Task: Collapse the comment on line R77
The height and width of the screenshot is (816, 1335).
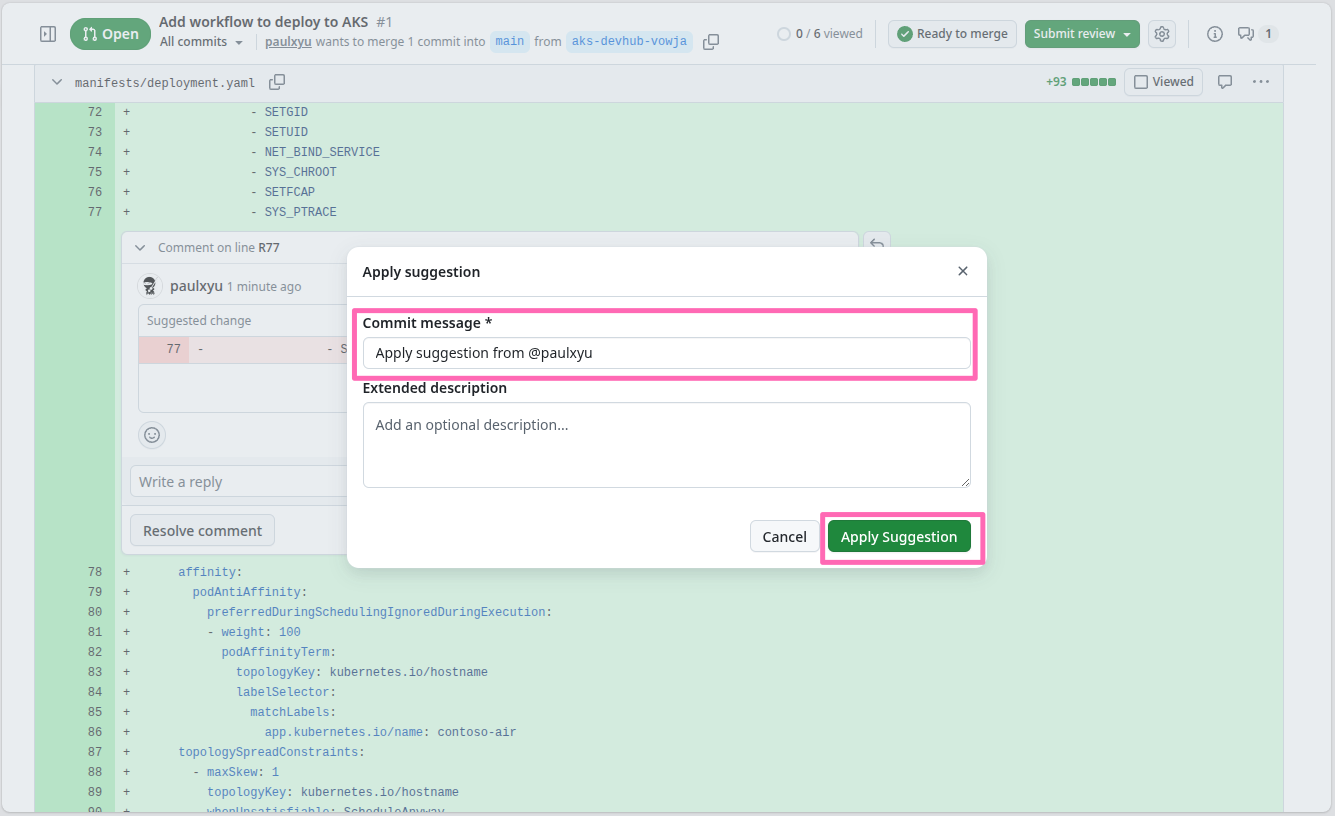Action: (x=140, y=247)
